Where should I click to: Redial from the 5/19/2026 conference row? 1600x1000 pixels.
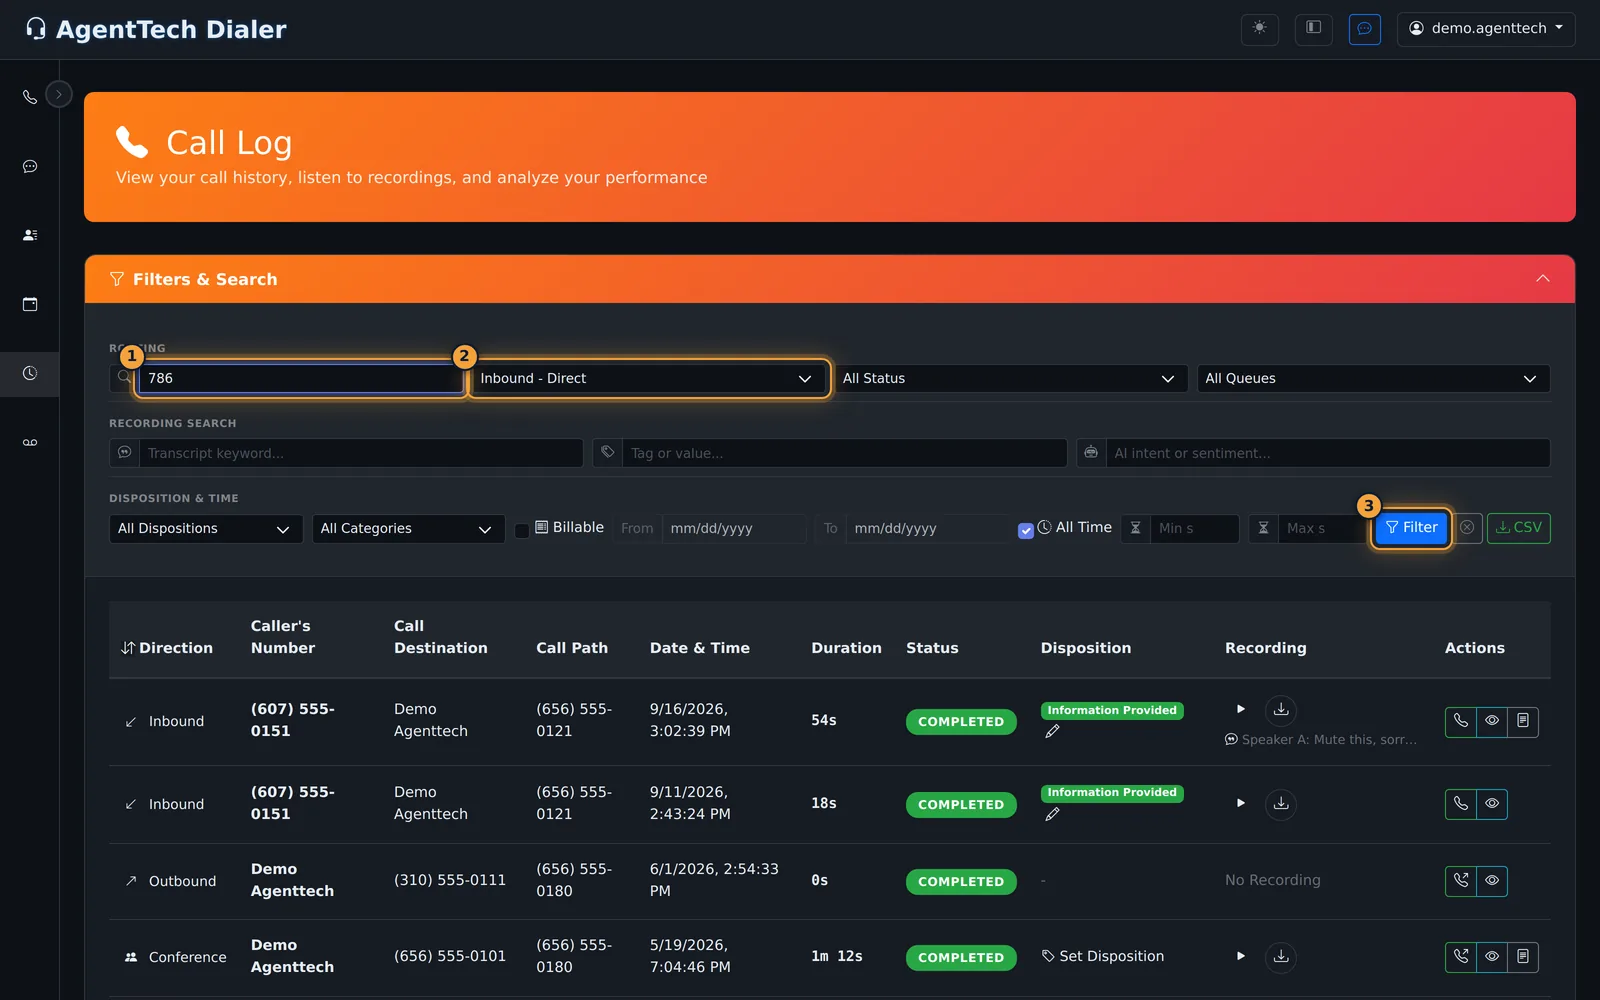1461,957
